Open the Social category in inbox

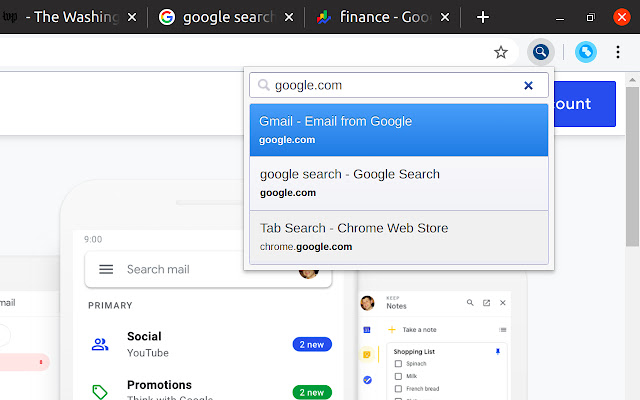[145, 344]
